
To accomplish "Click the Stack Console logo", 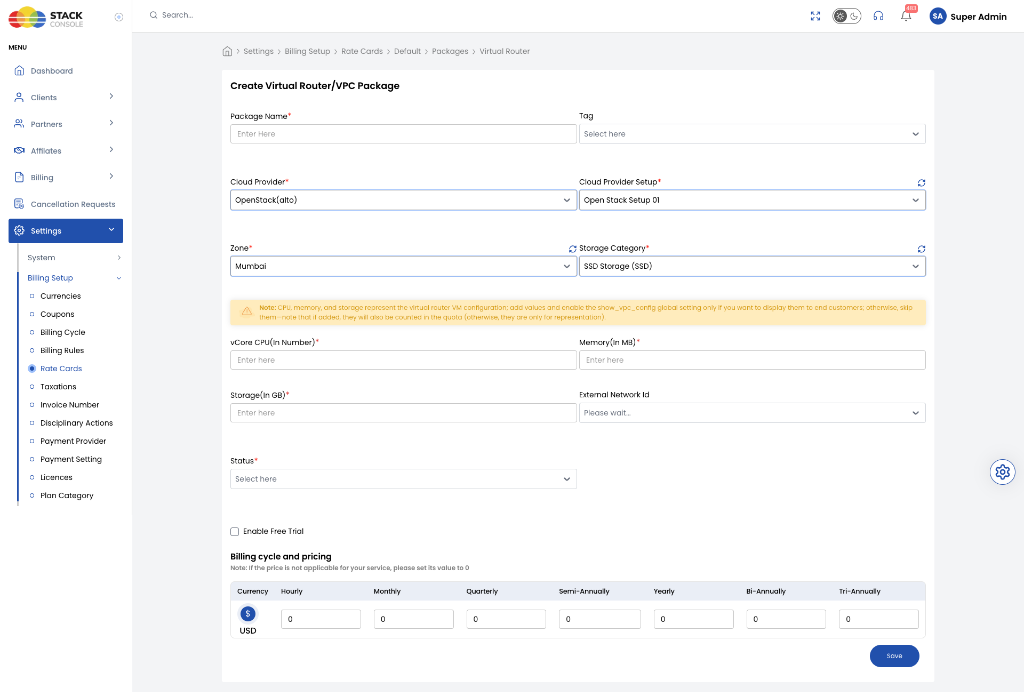I will 46,18.
